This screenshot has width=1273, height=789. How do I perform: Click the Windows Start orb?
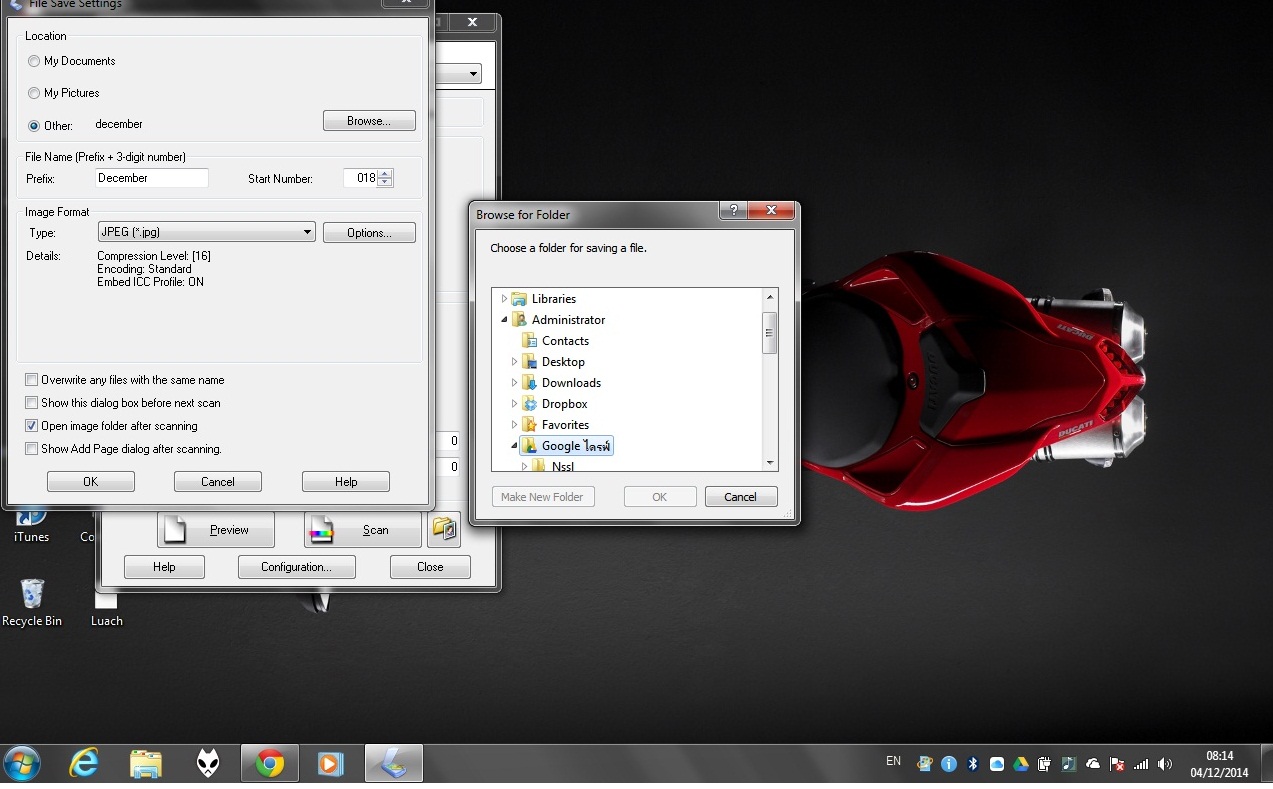(x=22, y=765)
